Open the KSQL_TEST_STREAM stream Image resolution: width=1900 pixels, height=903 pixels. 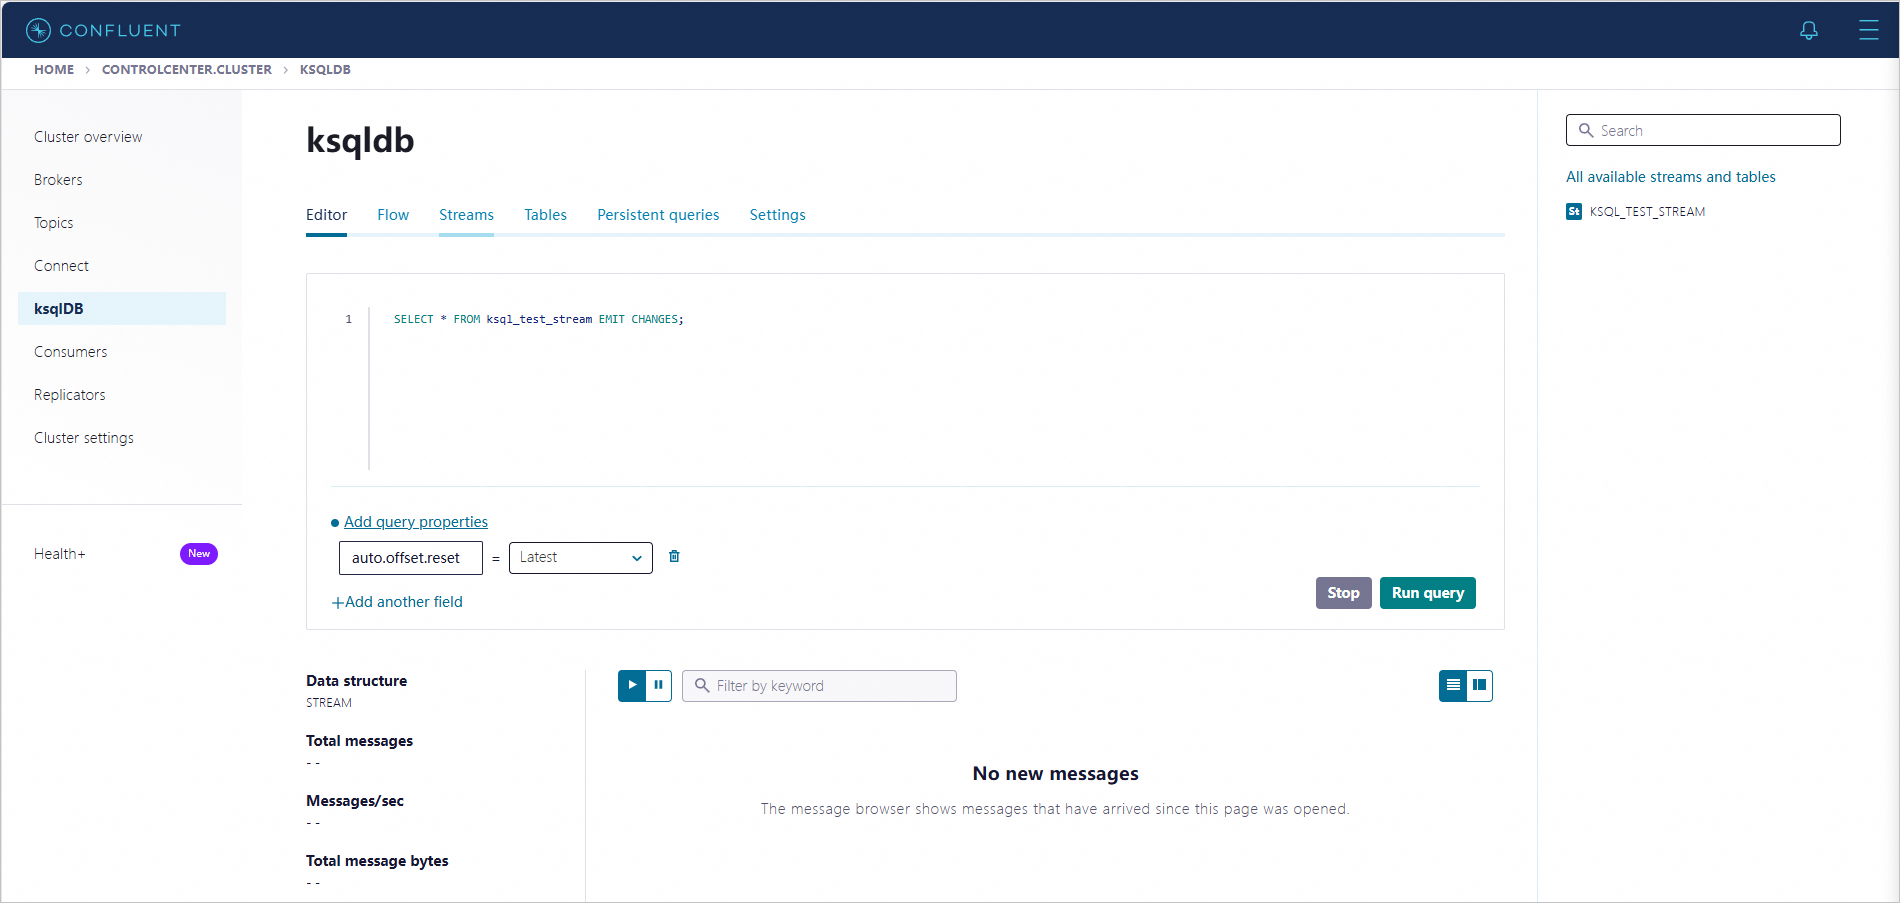click(x=1647, y=211)
